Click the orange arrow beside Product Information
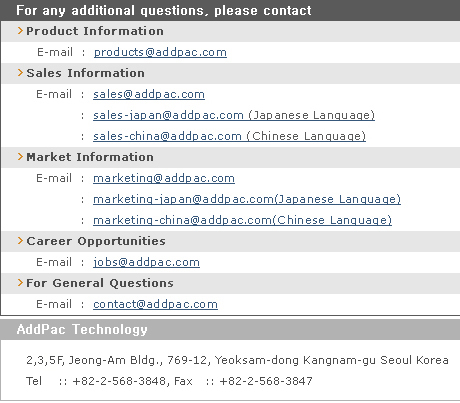Screen dimensions: 460x403 click(20, 31)
